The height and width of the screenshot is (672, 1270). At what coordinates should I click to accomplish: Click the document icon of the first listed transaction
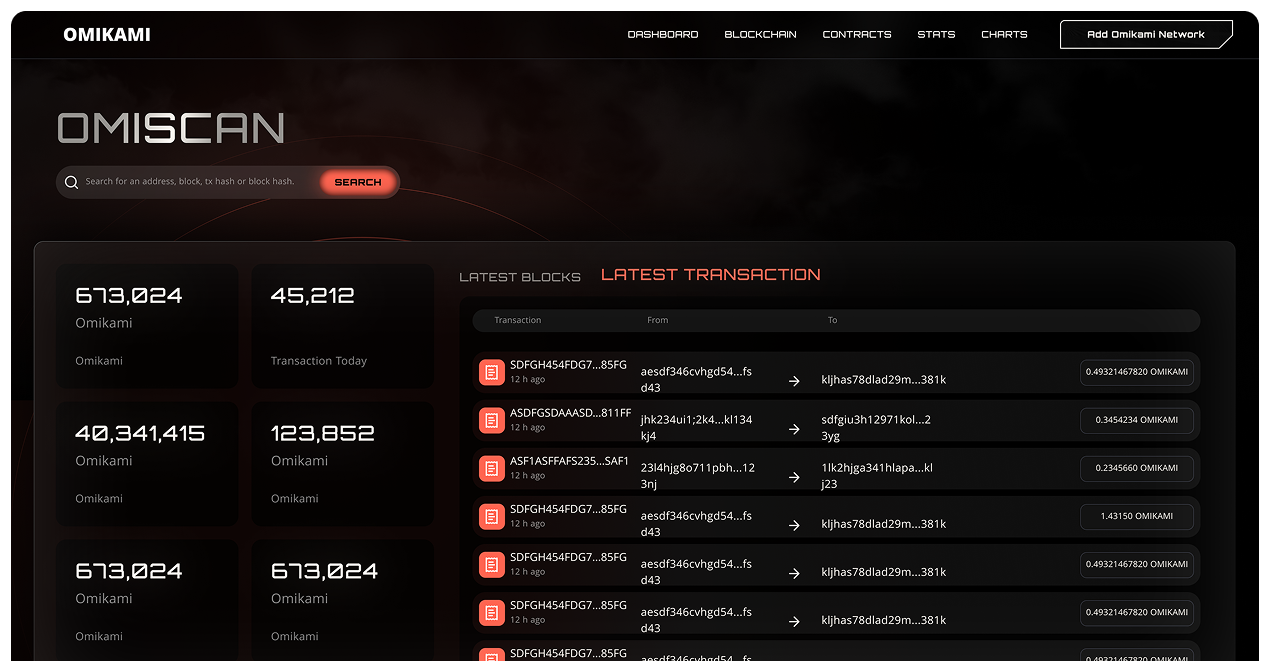(491, 372)
